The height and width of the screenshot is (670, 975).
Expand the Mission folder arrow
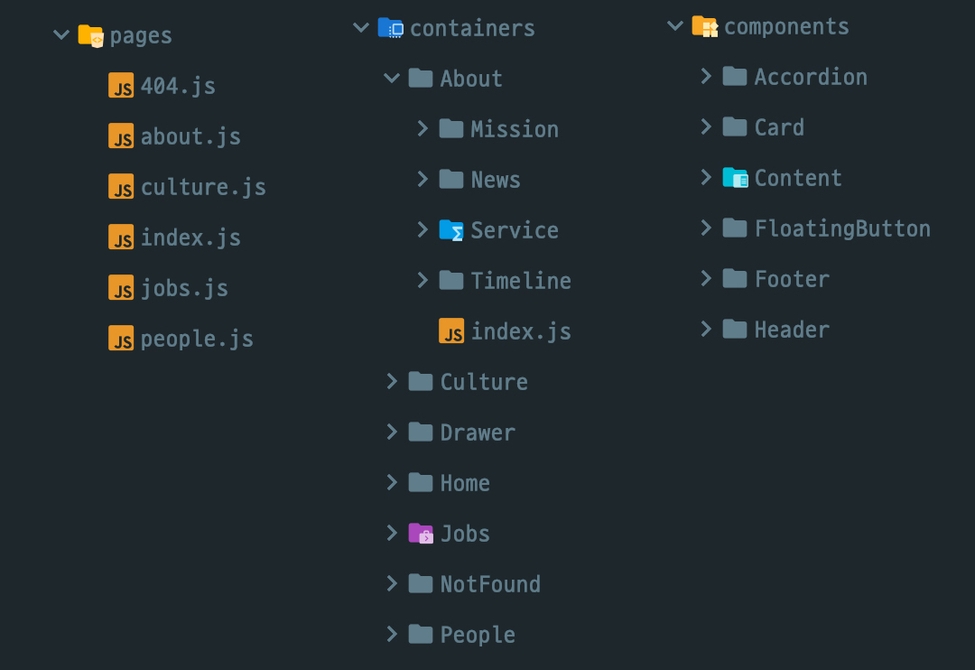coord(423,128)
